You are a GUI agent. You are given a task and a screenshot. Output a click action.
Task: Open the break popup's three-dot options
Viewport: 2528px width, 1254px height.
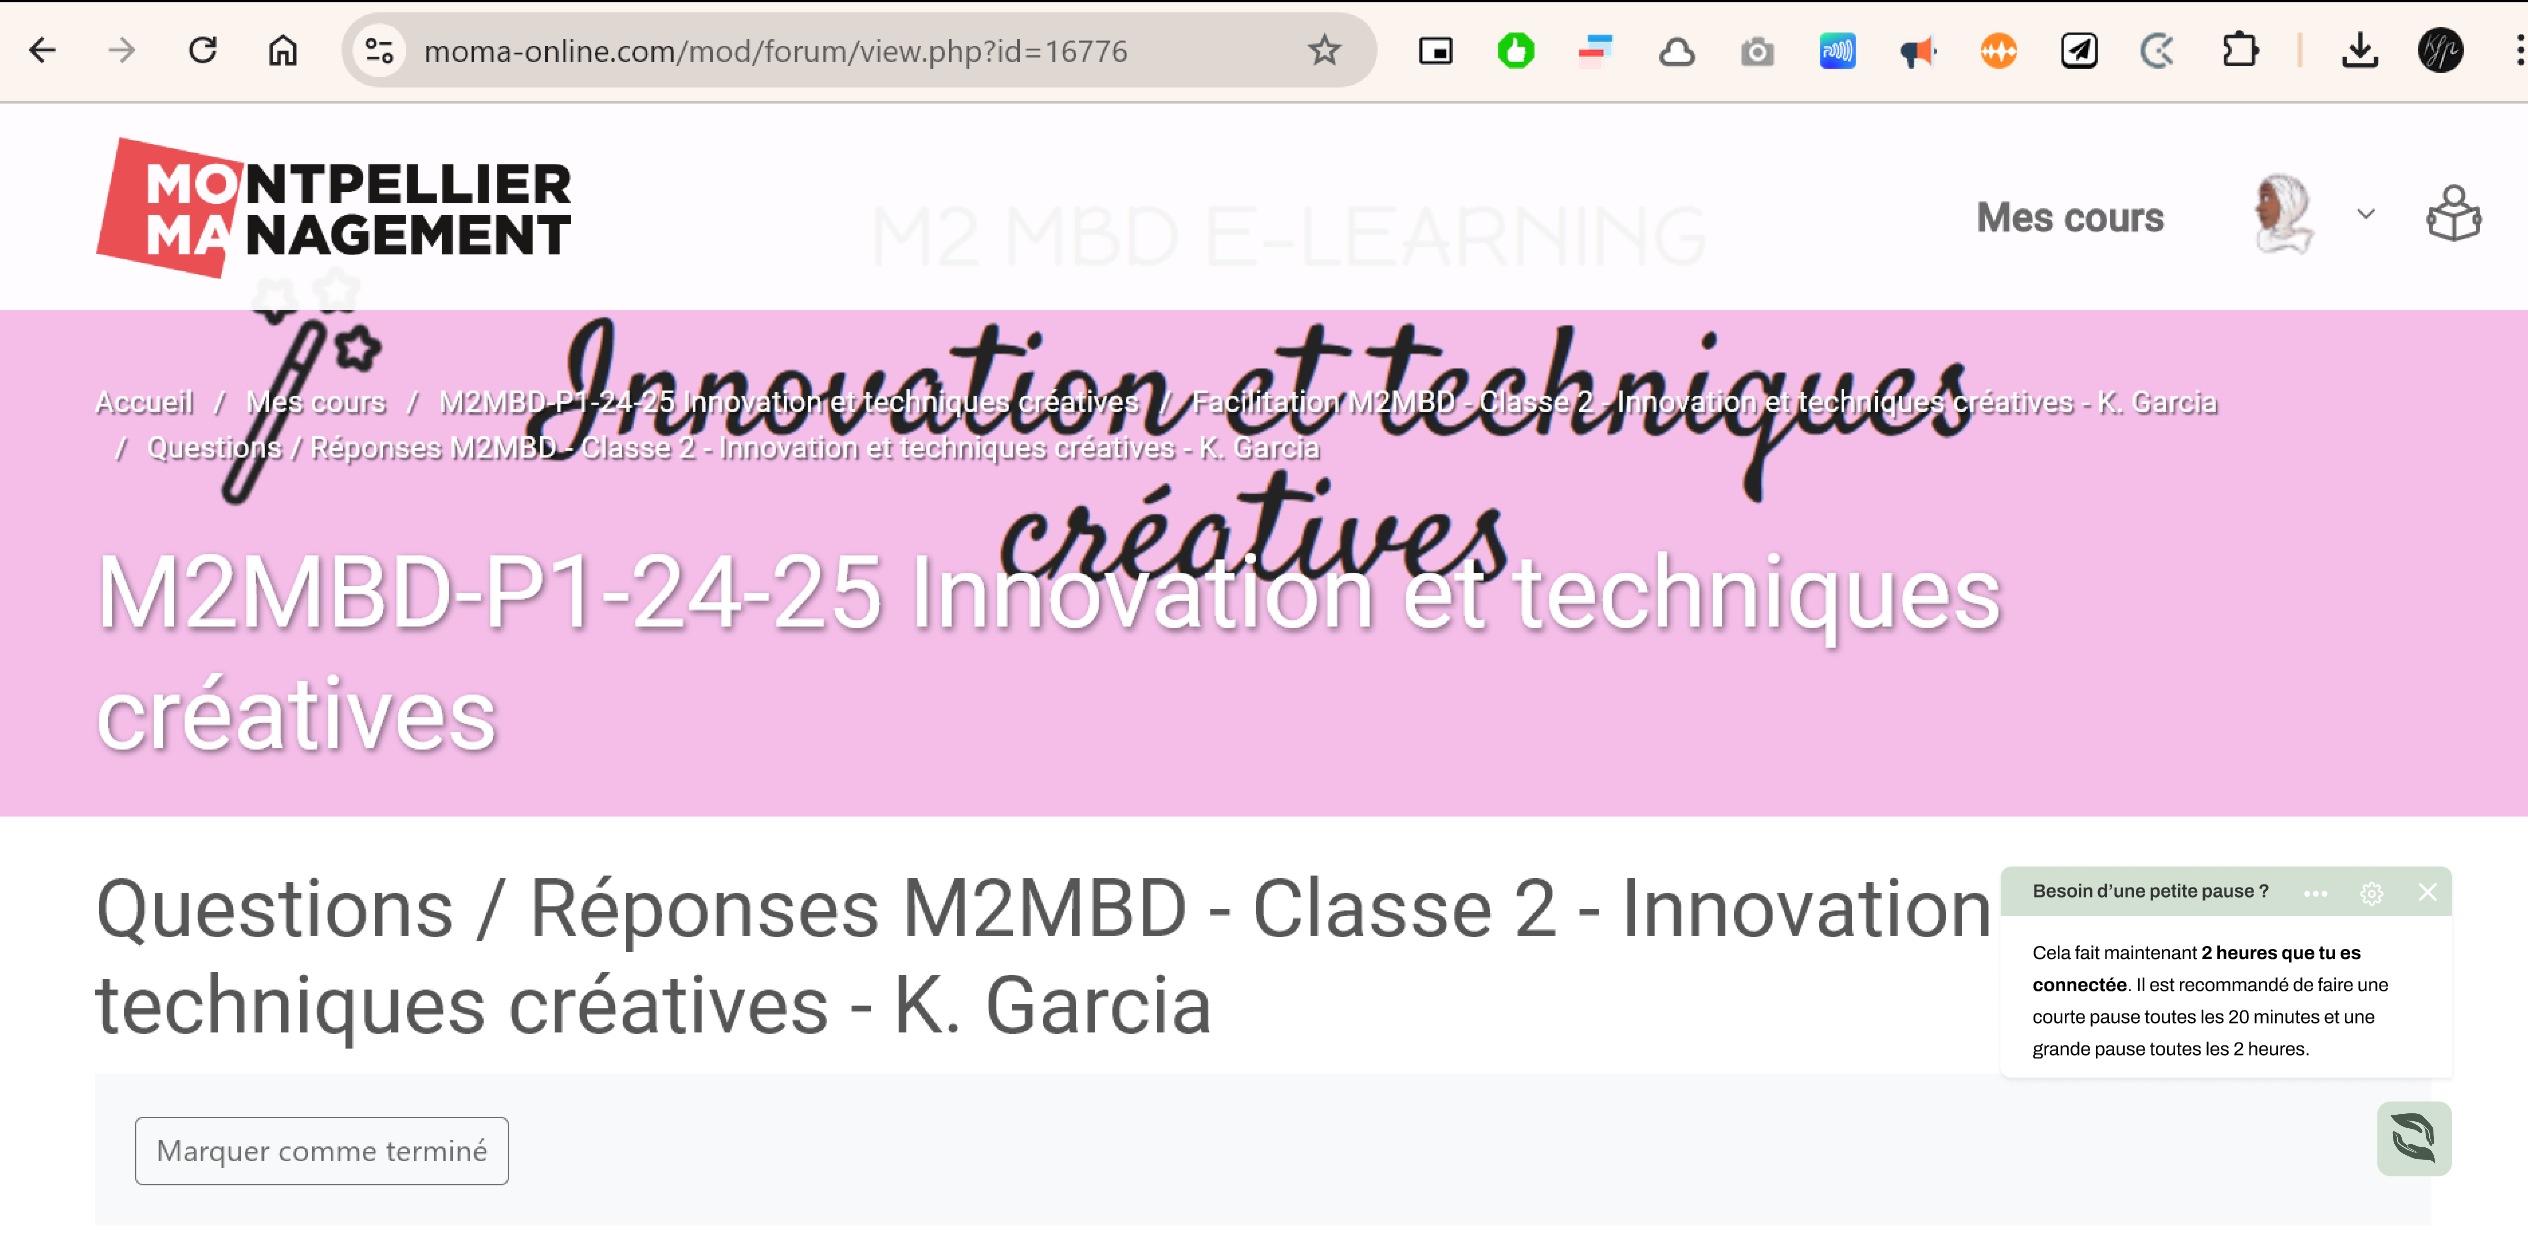point(2315,893)
